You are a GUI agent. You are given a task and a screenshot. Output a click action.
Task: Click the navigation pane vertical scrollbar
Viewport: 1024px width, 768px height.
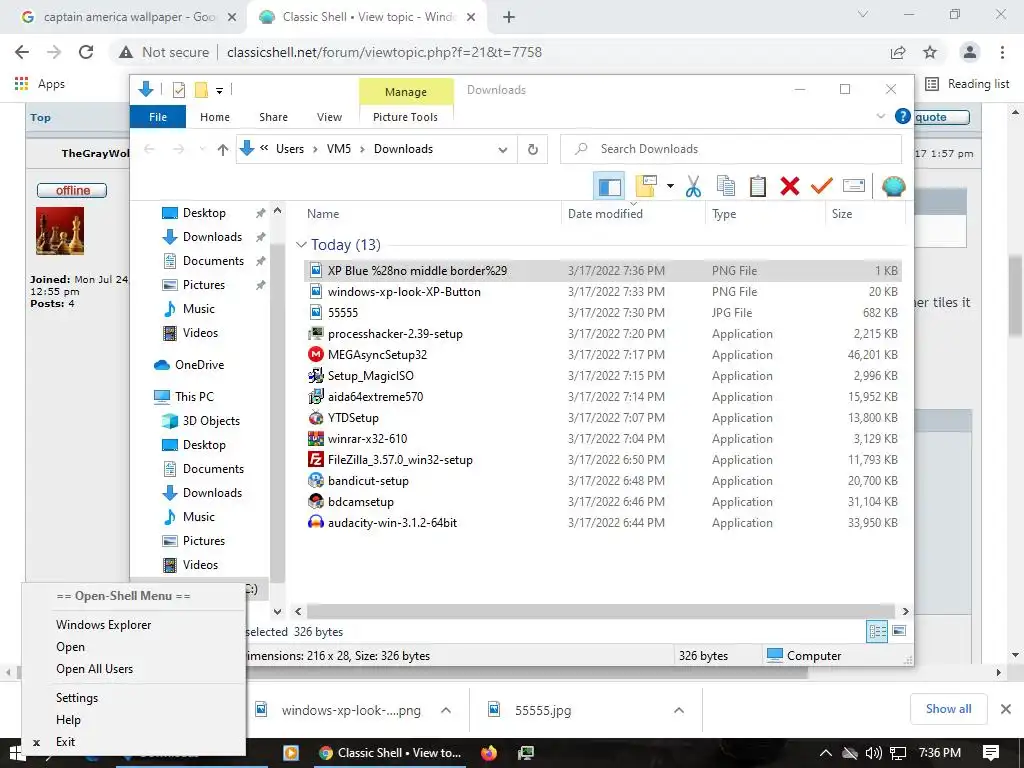[x=278, y=411]
